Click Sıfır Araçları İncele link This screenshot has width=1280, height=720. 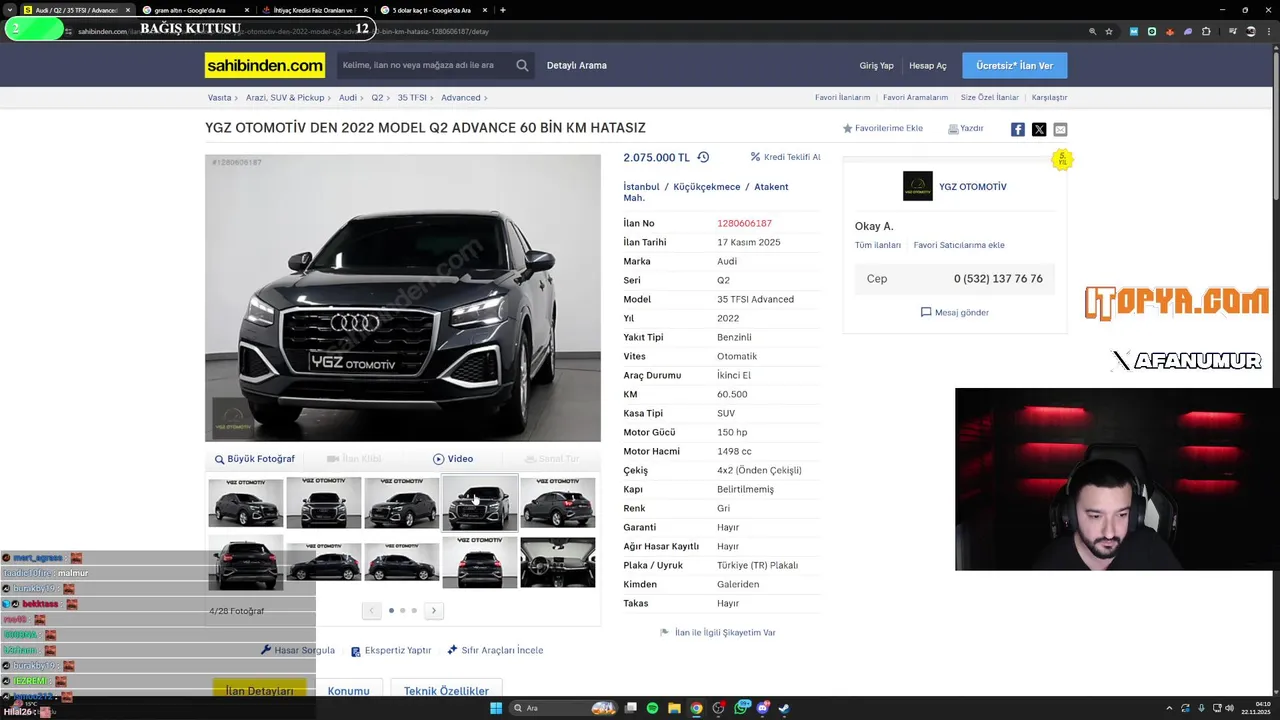(x=495, y=650)
